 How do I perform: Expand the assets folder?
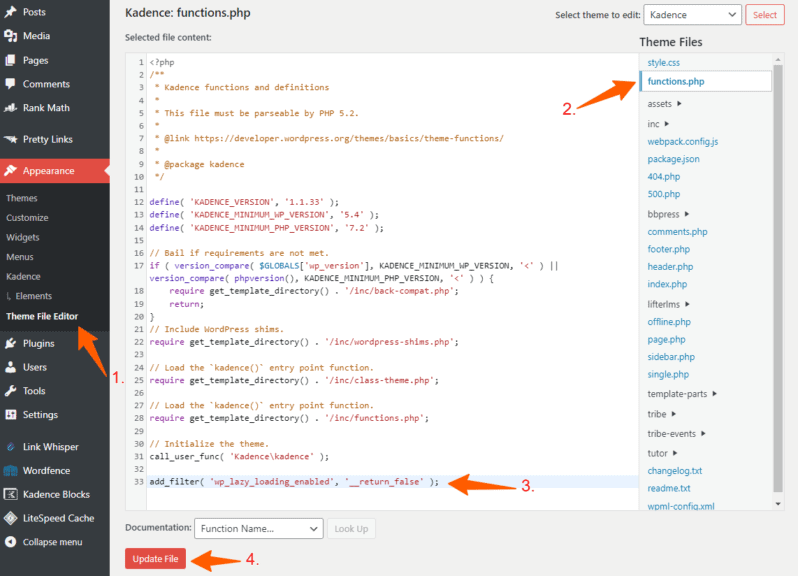(664, 103)
